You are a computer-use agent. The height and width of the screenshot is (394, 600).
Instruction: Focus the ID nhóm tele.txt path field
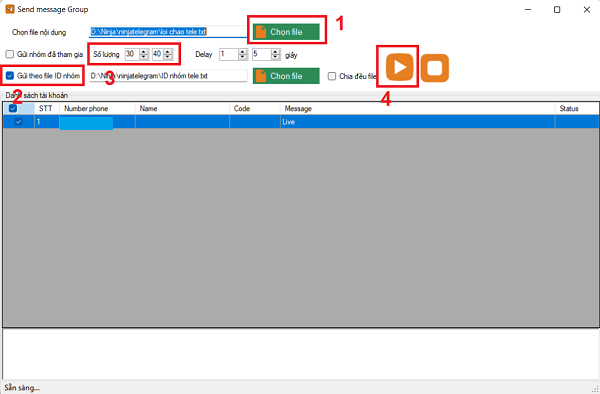point(168,76)
